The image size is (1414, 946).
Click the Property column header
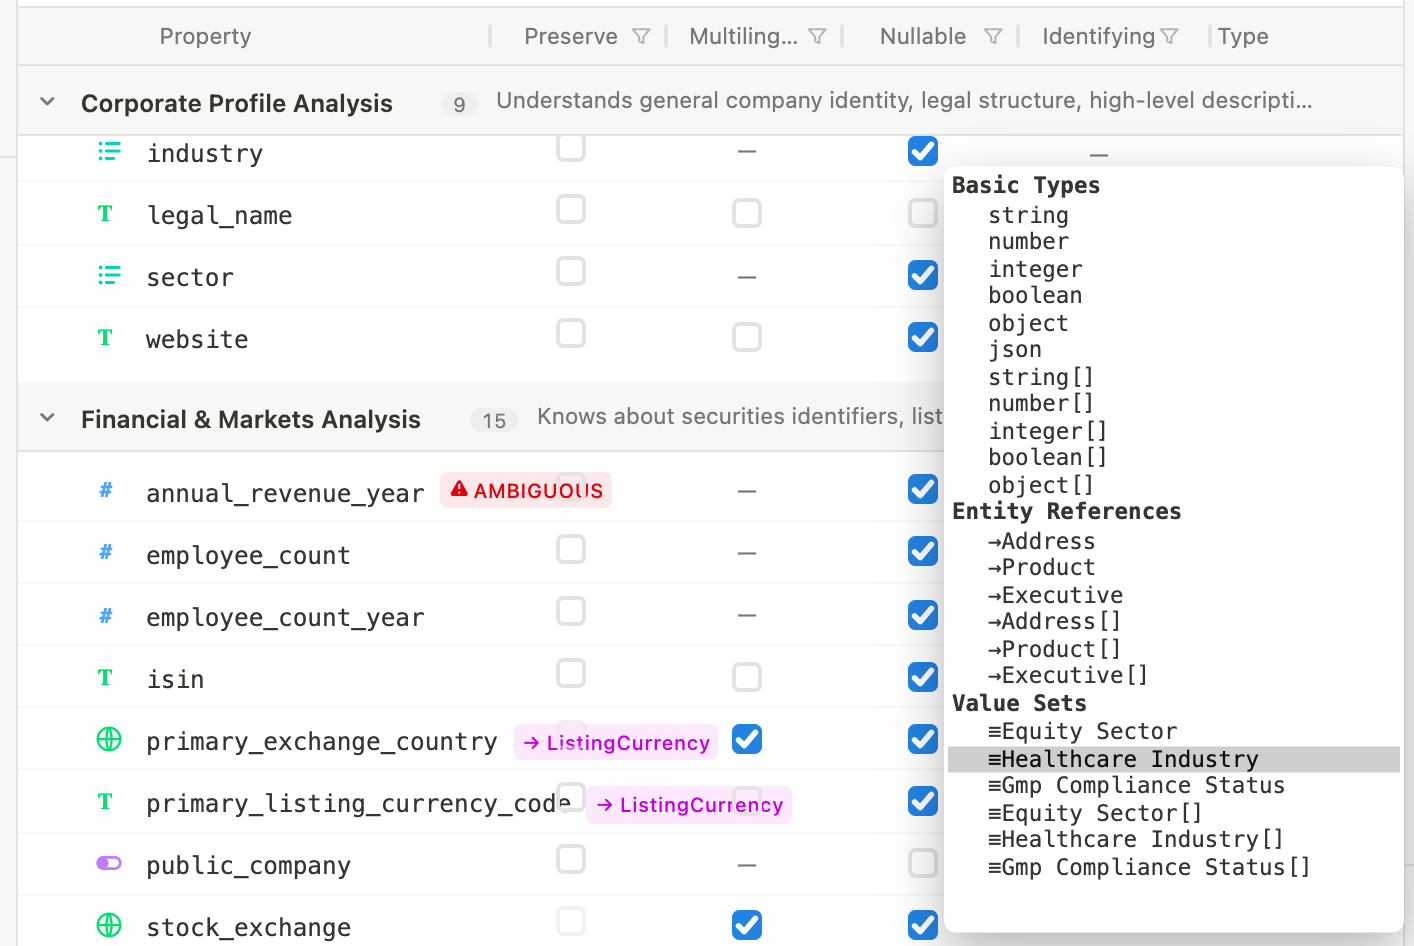(205, 37)
